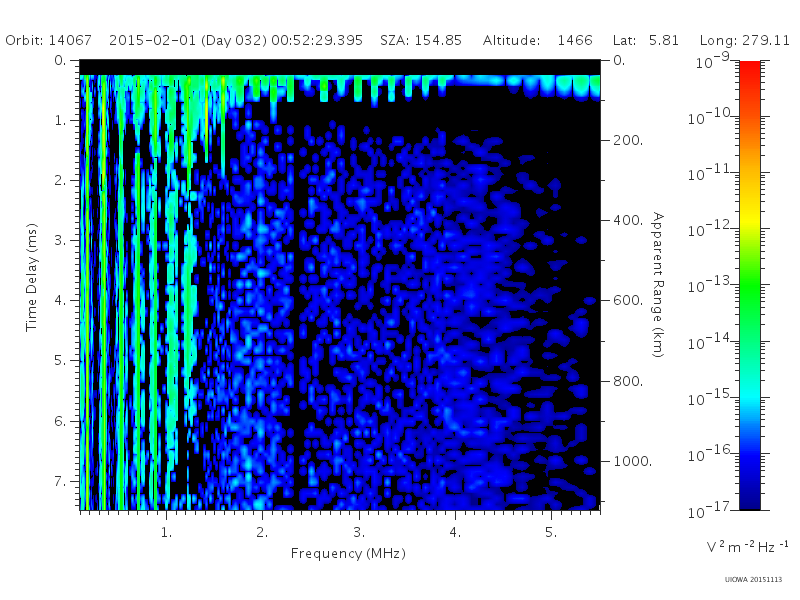Click the 'UIOWA 20151113' credit text
Image resolution: width=800 pixels, height=600 pixels.
(x=753, y=580)
